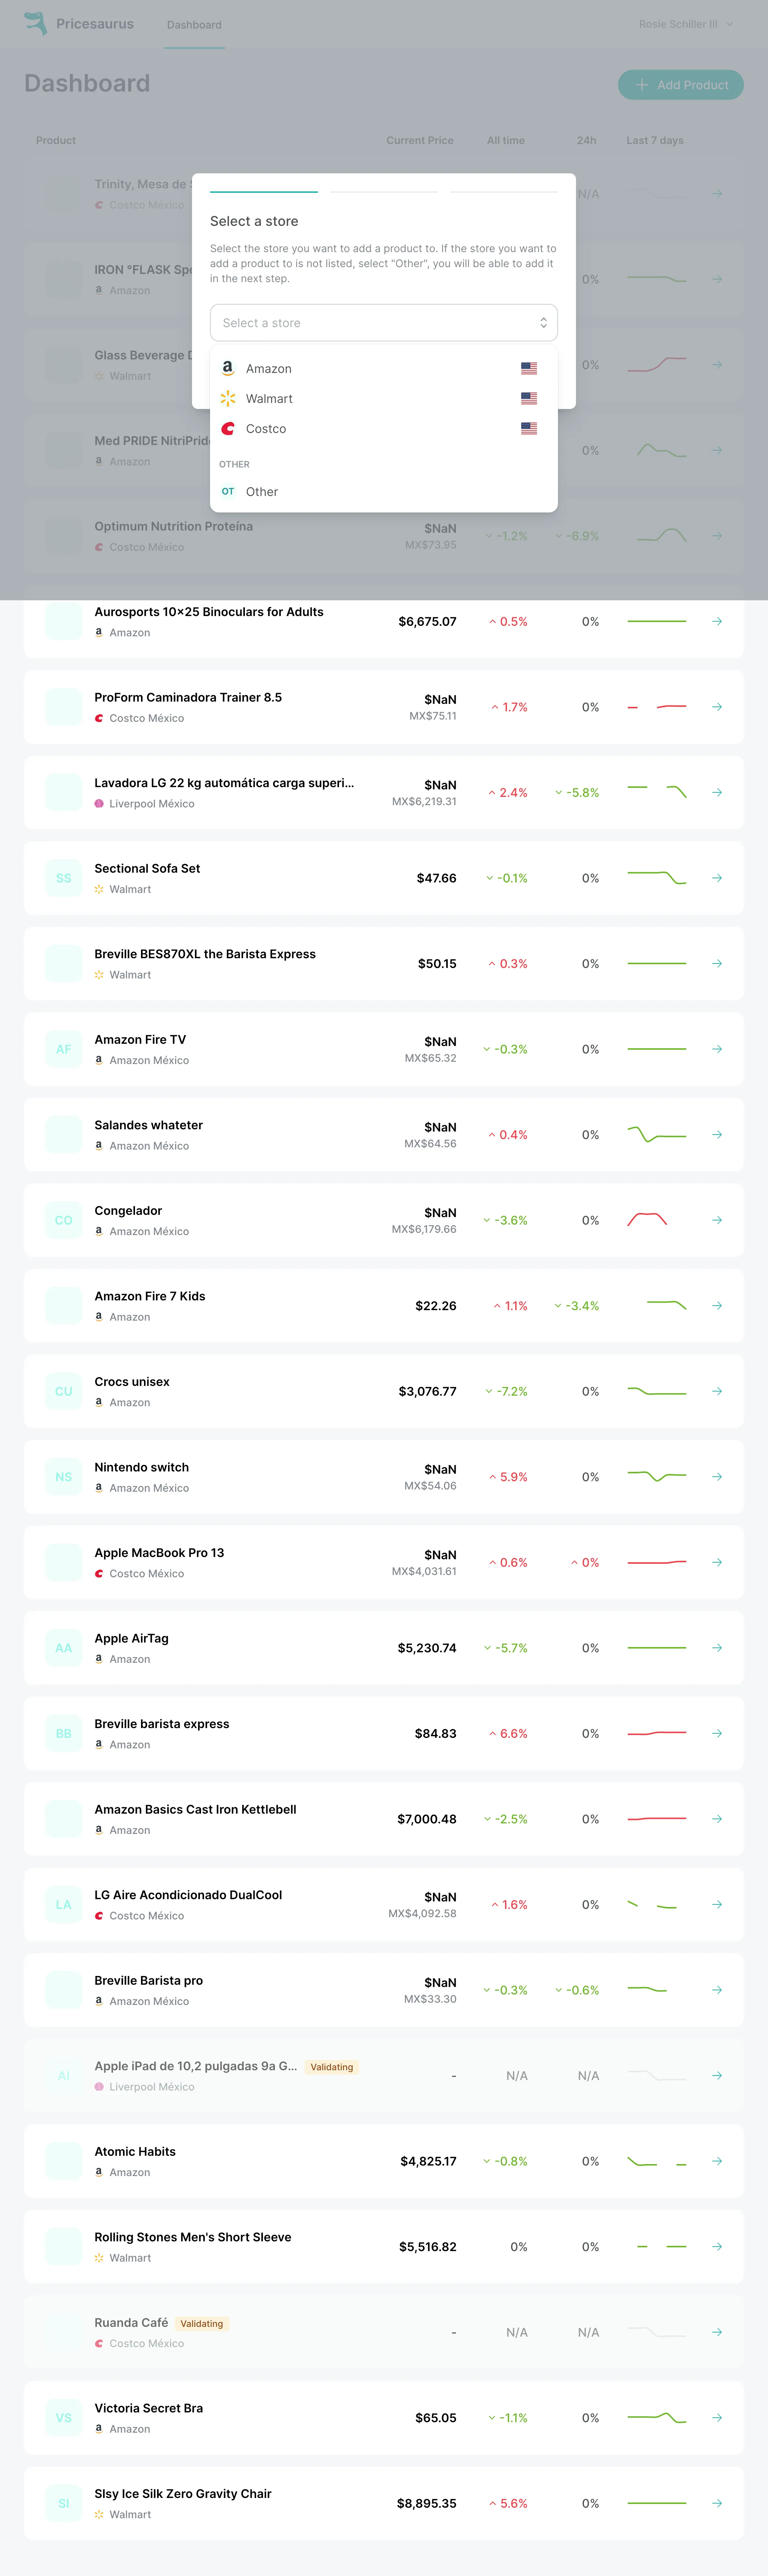The width and height of the screenshot is (768, 2576).
Task: Pick Costco in the store dropdown
Action: (x=266, y=429)
